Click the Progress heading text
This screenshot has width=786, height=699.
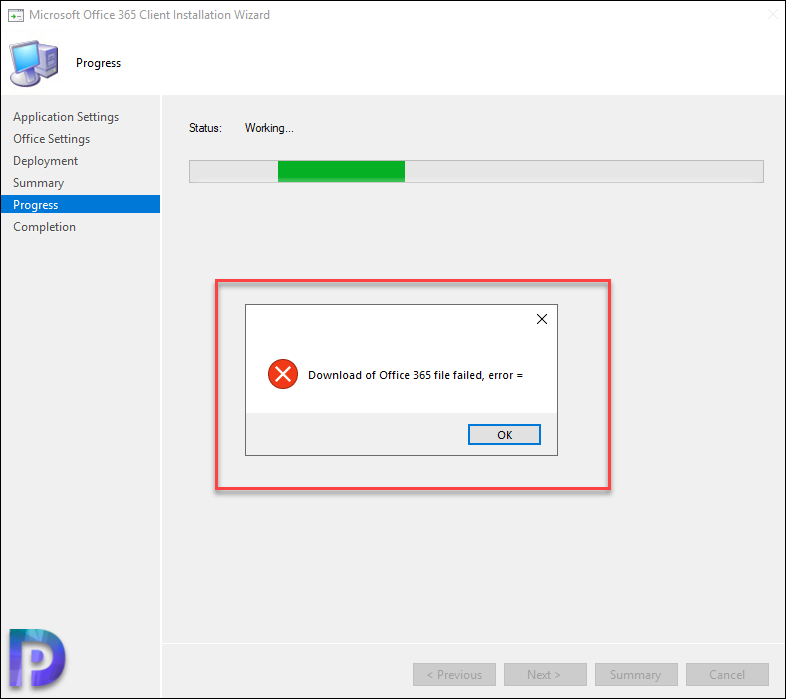98,63
